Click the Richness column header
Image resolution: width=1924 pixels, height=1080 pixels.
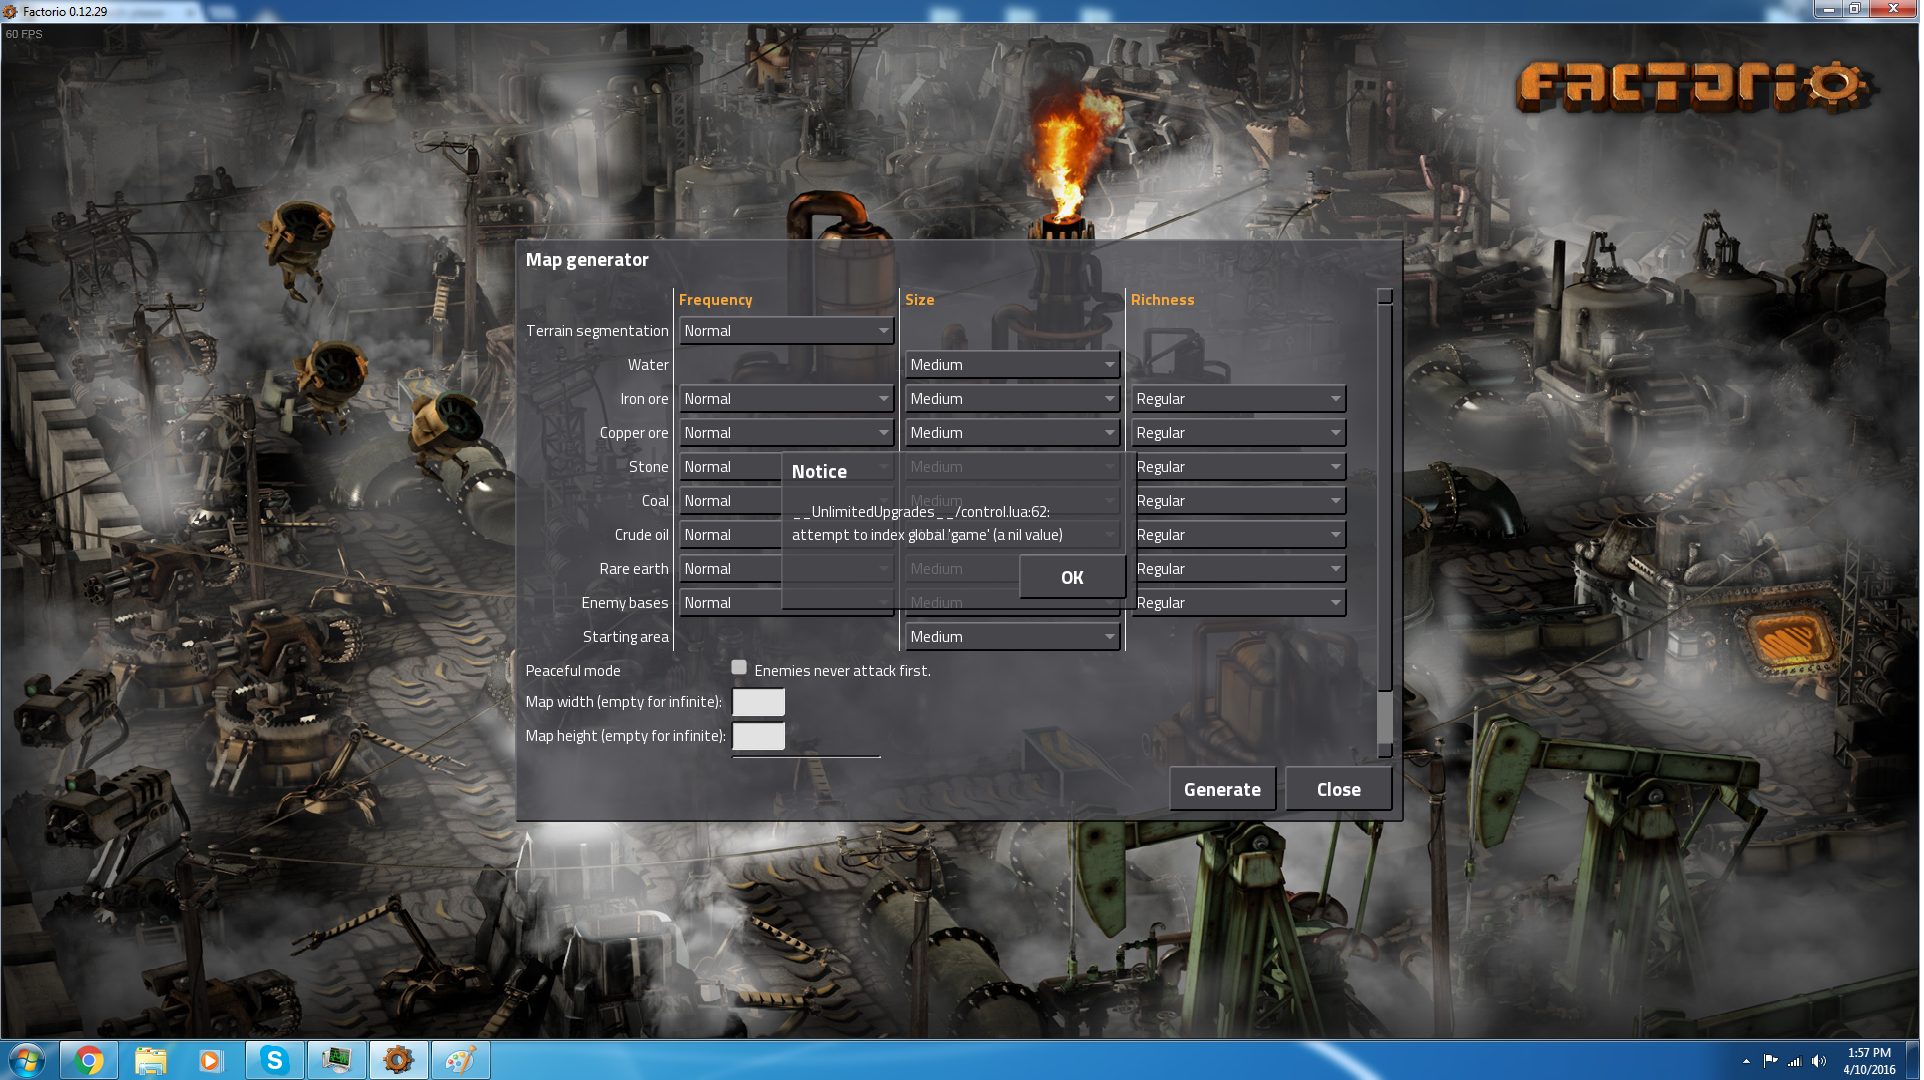pyautogui.click(x=1163, y=300)
